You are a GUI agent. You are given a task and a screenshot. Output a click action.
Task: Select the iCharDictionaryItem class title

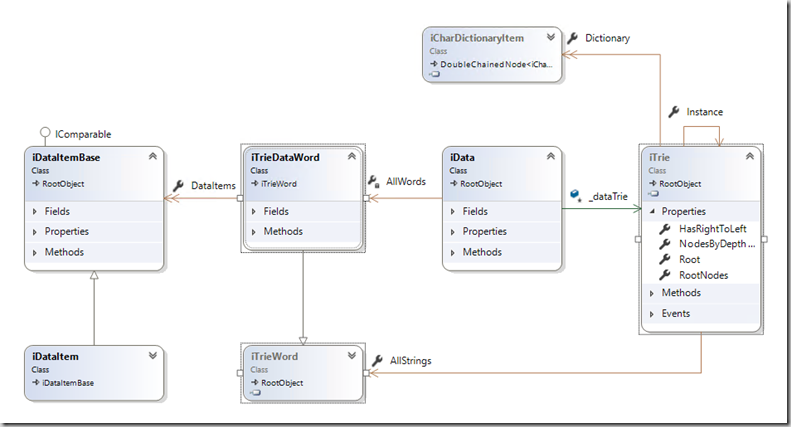tap(477, 38)
